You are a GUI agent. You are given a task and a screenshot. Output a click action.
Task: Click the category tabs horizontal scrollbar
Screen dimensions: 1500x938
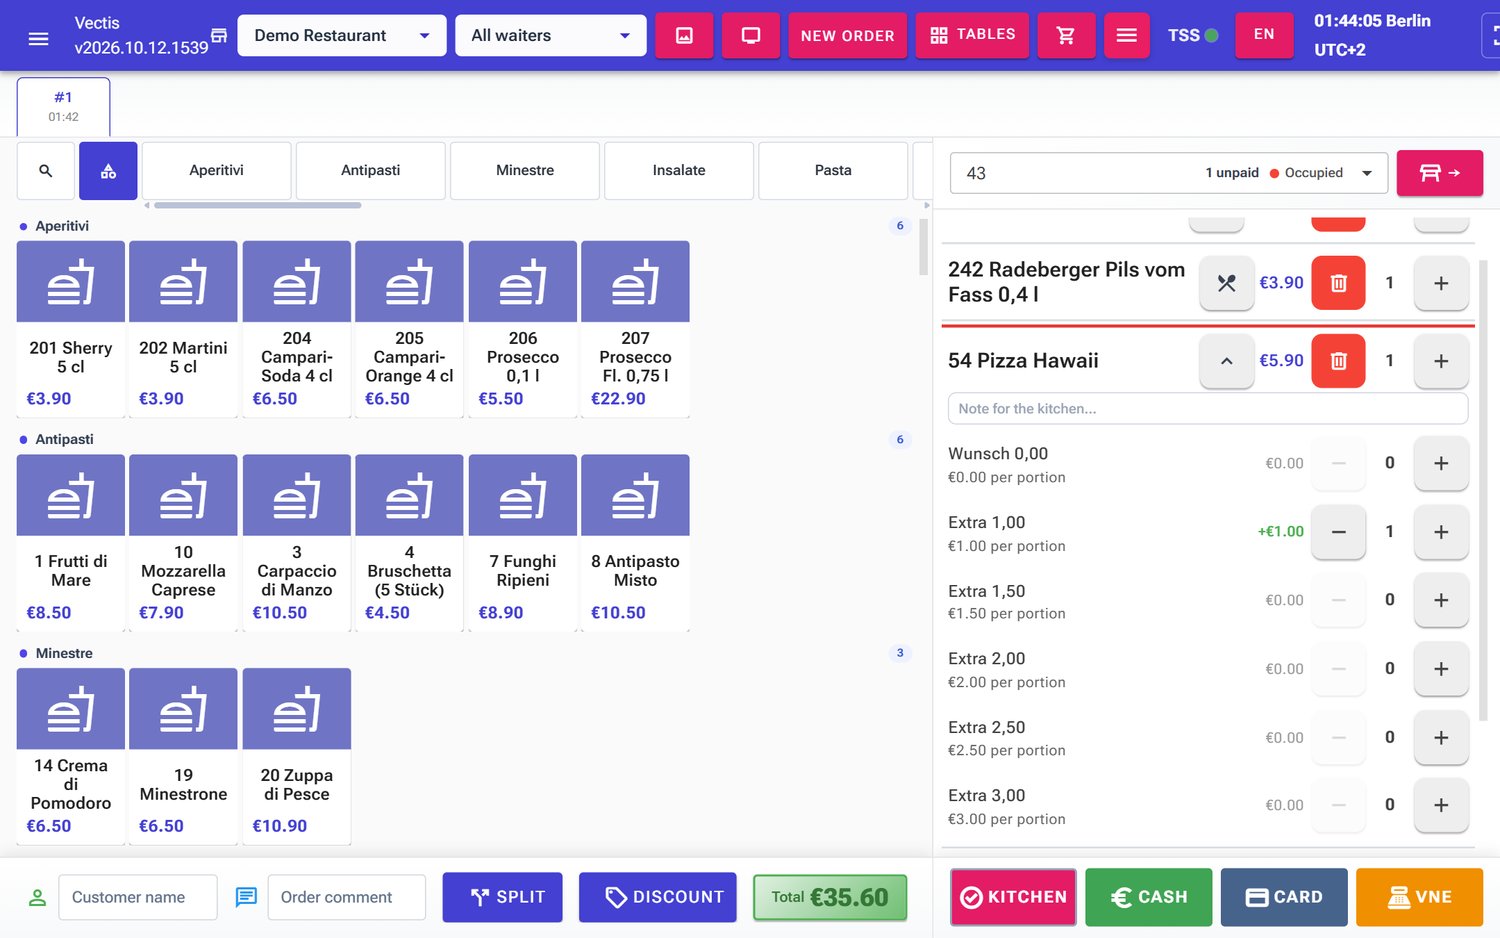pos(257,205)
